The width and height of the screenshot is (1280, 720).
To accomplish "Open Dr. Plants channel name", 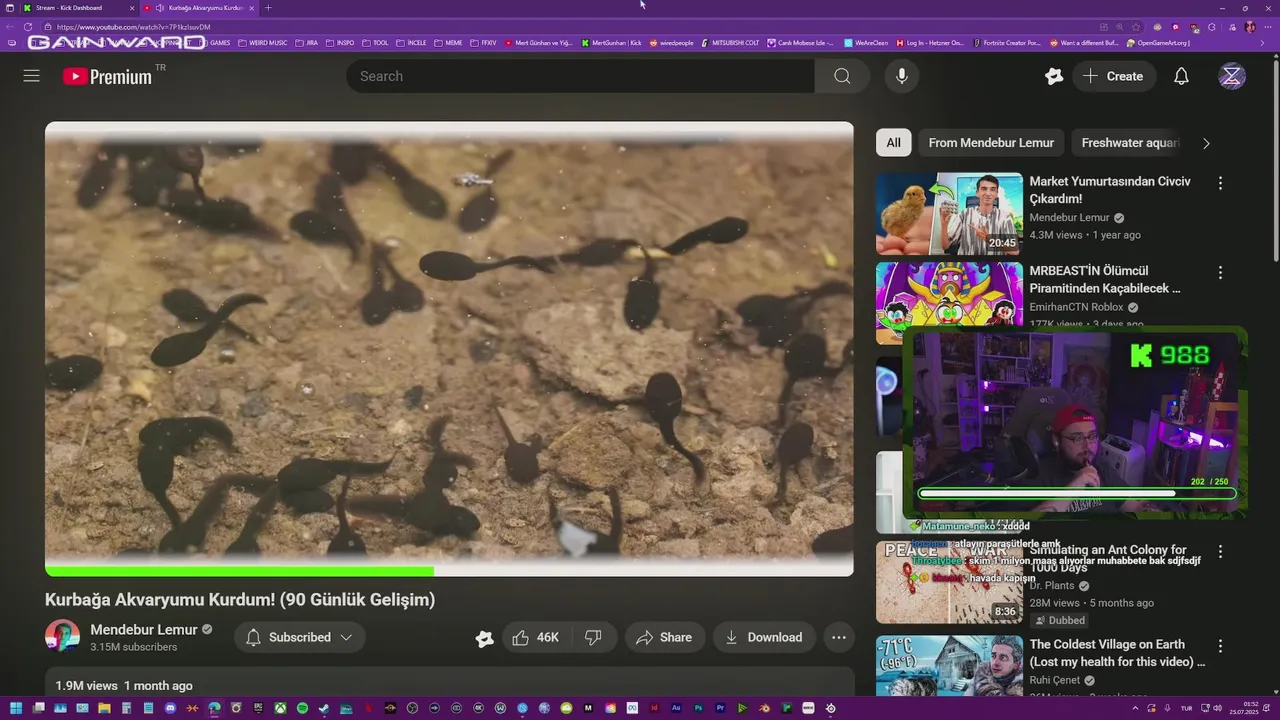I will [x=1051, y=585].
